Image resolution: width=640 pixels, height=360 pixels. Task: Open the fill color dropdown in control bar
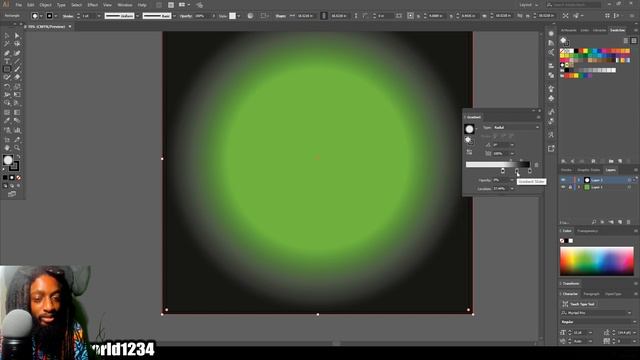pyautogui.click(x=41, y=16)
